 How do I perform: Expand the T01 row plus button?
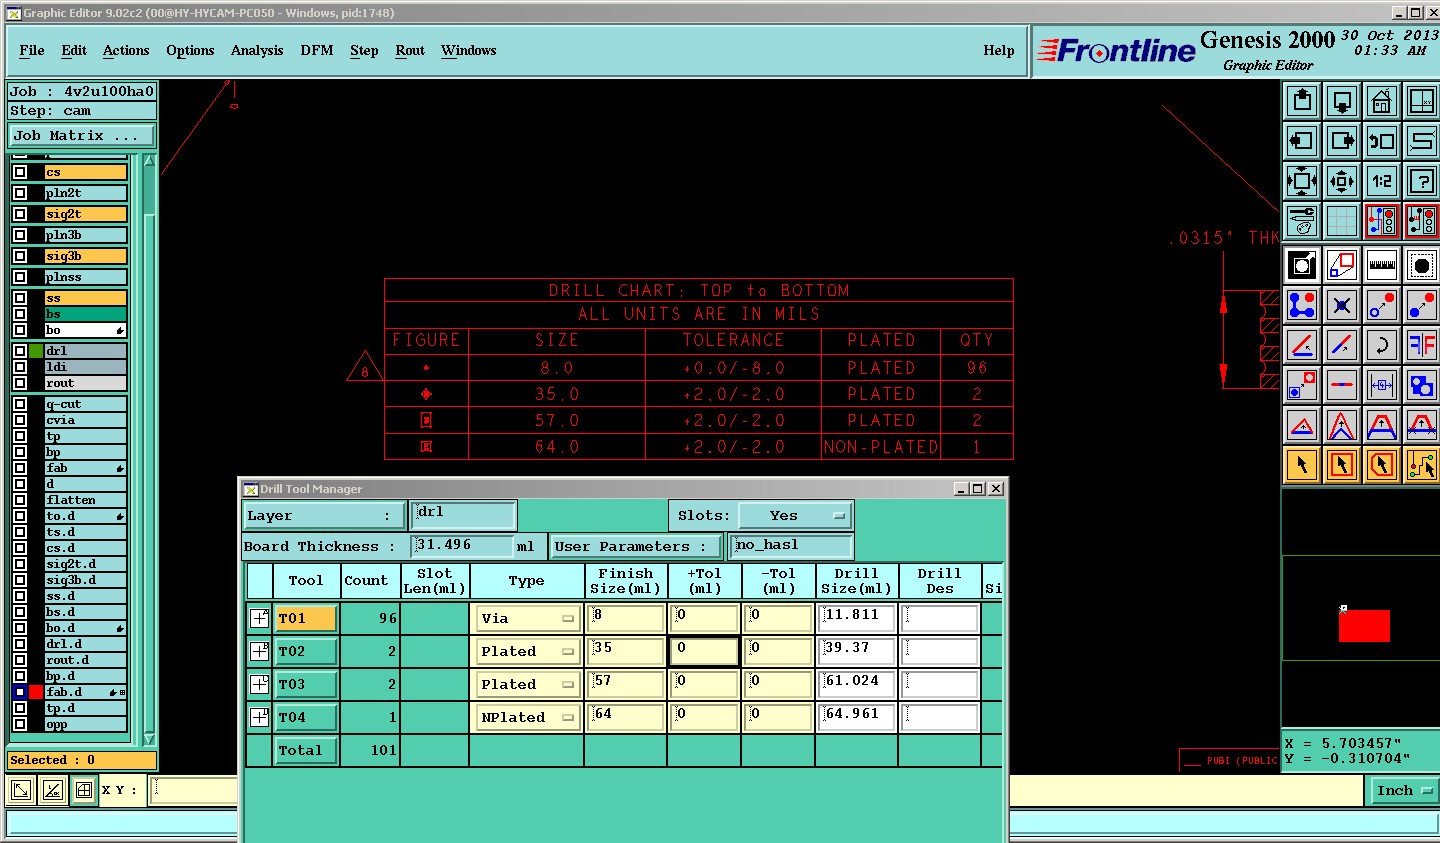click(x=259, y=618)
